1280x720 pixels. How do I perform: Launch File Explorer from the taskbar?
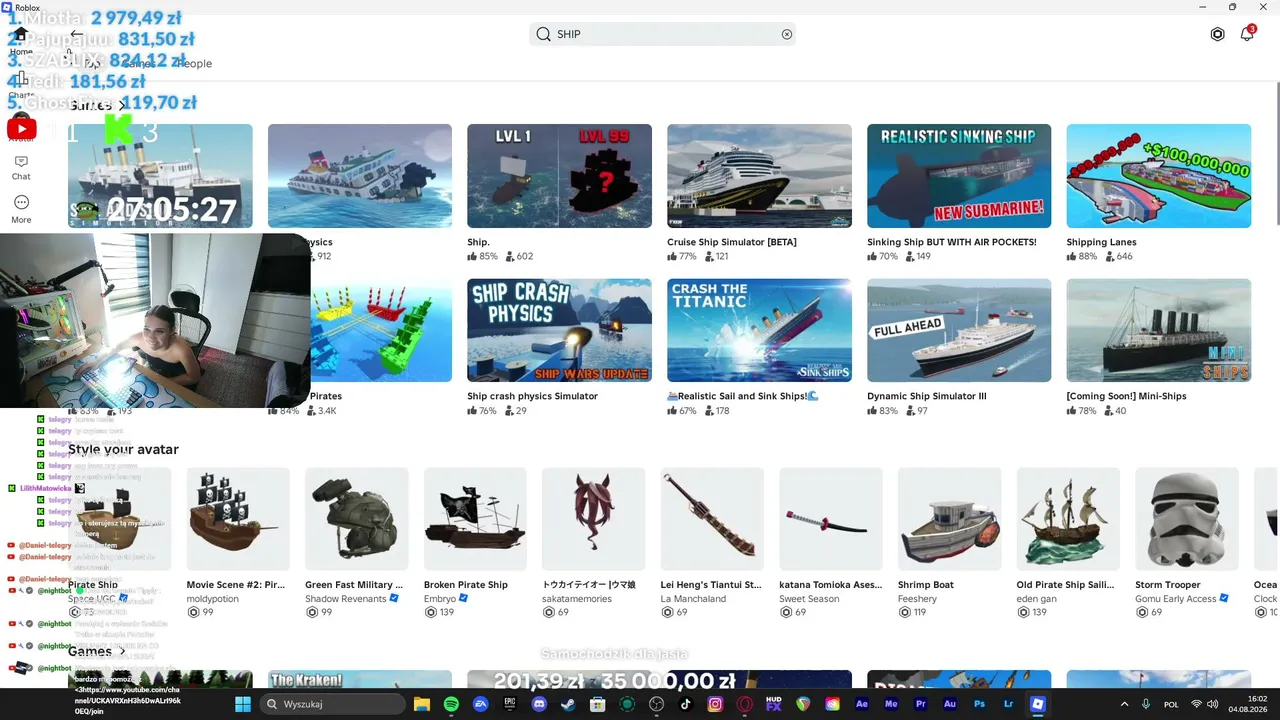[x=422, y=704]
